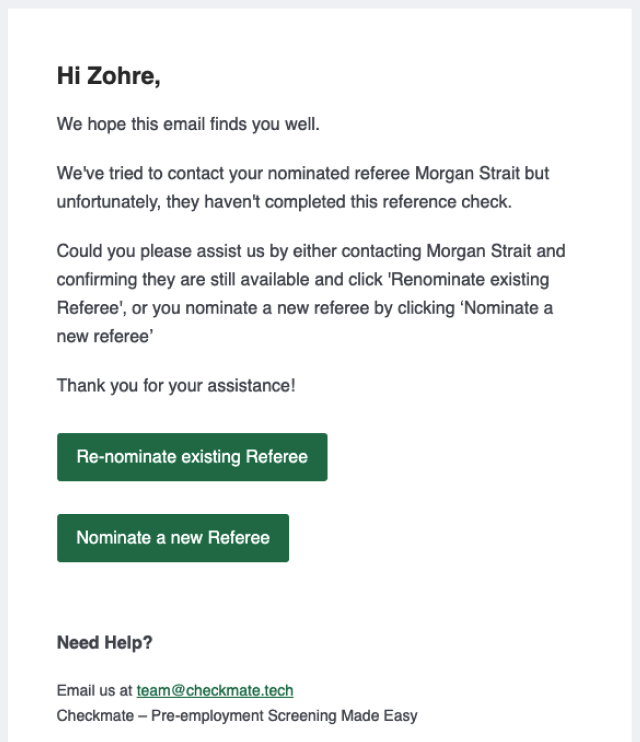Click the words 'Could you please assist'
The image size is (640, 742).
(x=160, y=251)
